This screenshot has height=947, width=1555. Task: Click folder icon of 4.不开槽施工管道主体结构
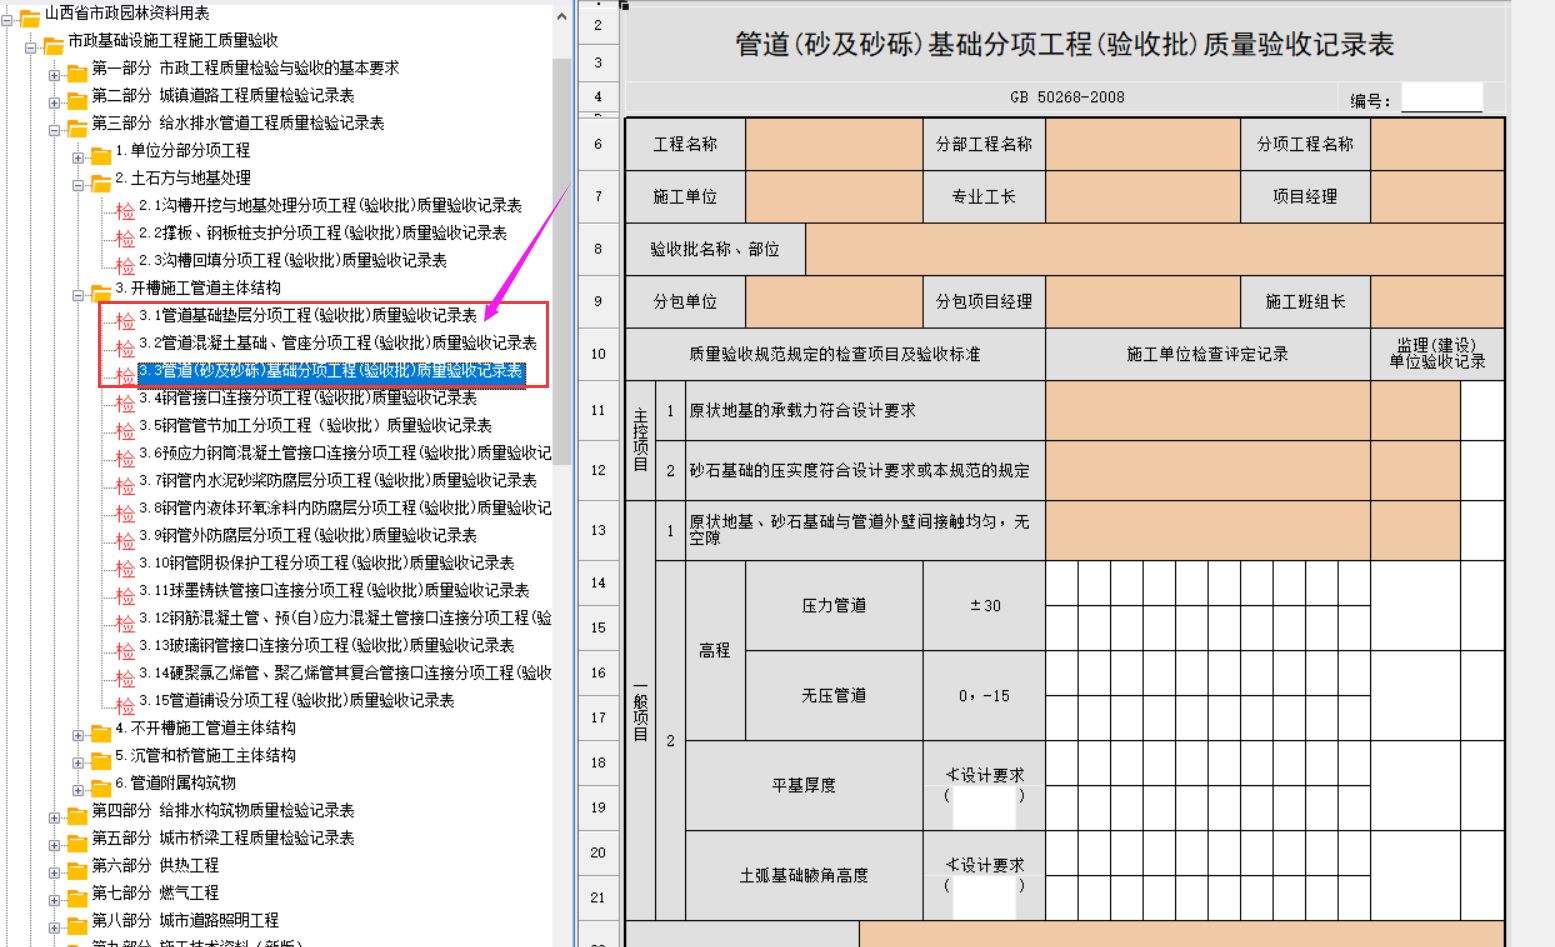pyautogui.click(x=101, y=732)
